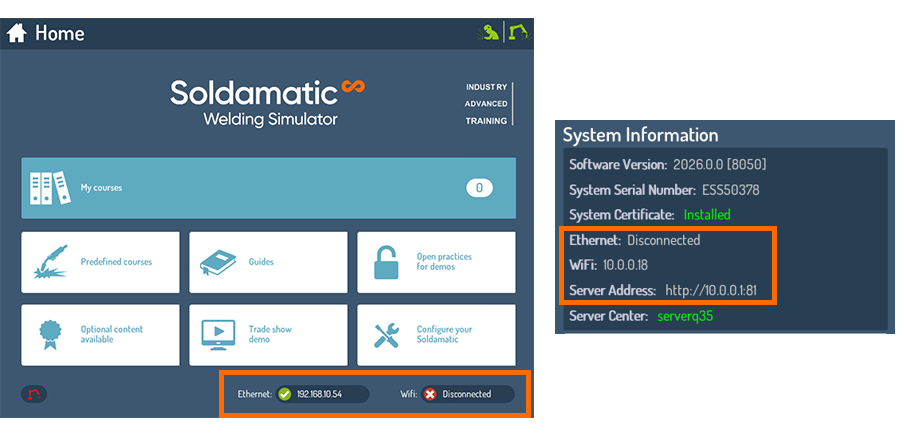The height and width of the screenshot is (438, 904).
Task: Click the Home house icon
Action: tap(16, 33)
